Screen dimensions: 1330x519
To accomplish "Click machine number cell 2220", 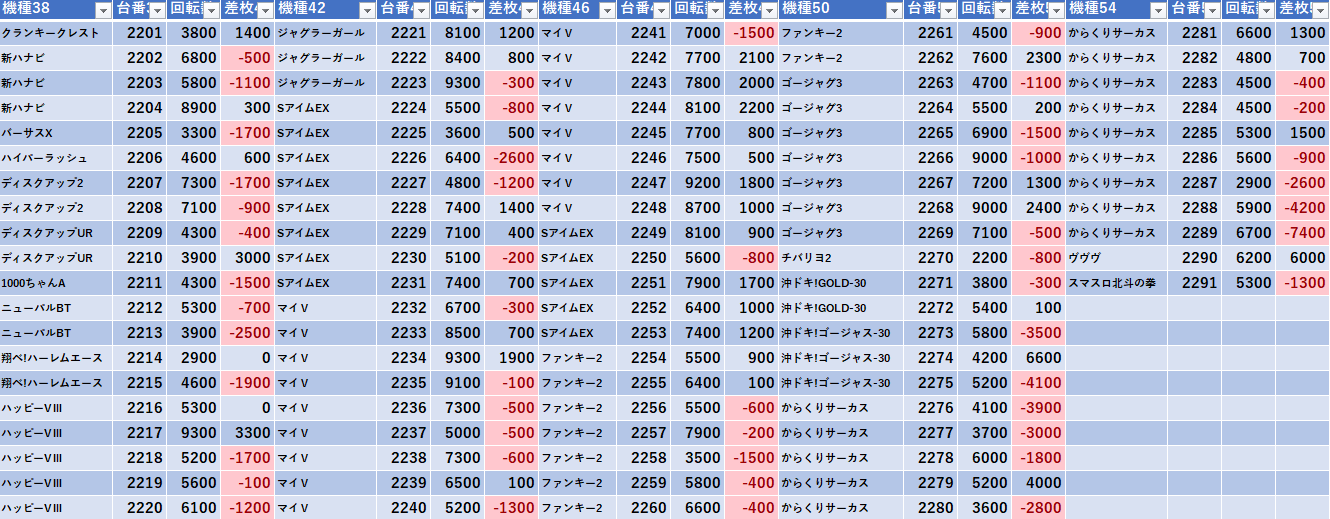I will coord(140,508).
